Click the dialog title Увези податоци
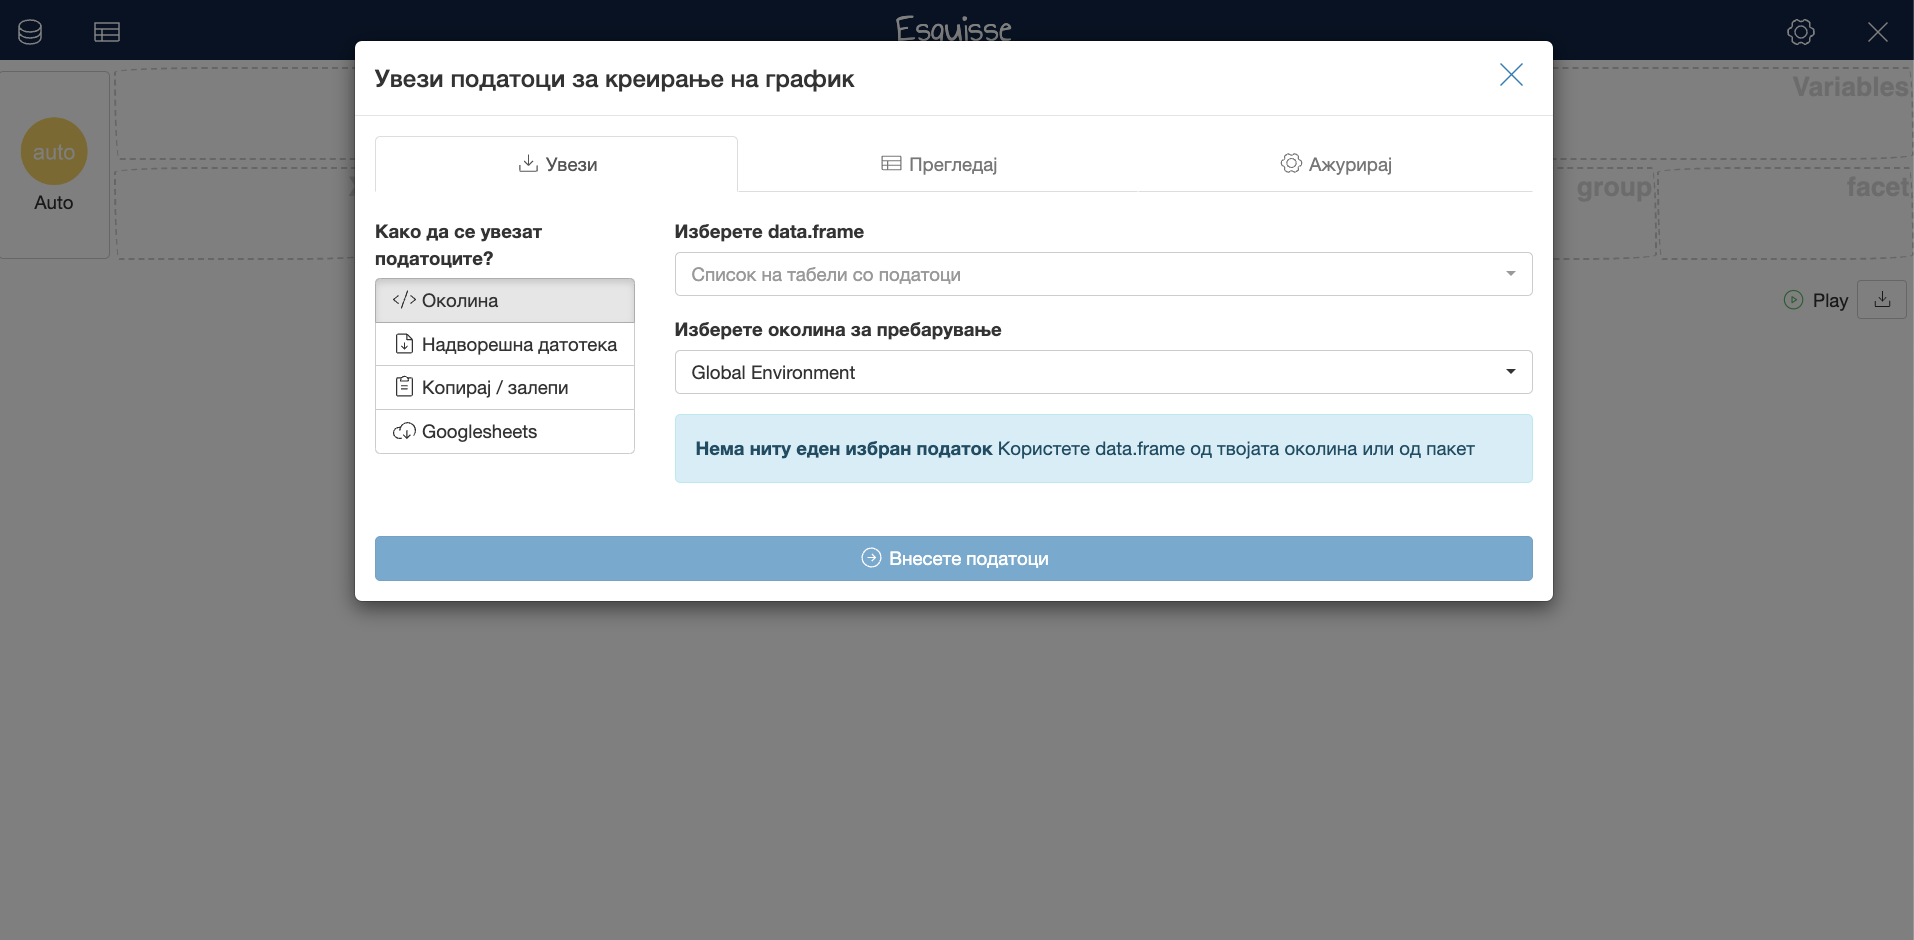Image resolution: width=1914 pixels, height=940 pixels. coord(614,79)
